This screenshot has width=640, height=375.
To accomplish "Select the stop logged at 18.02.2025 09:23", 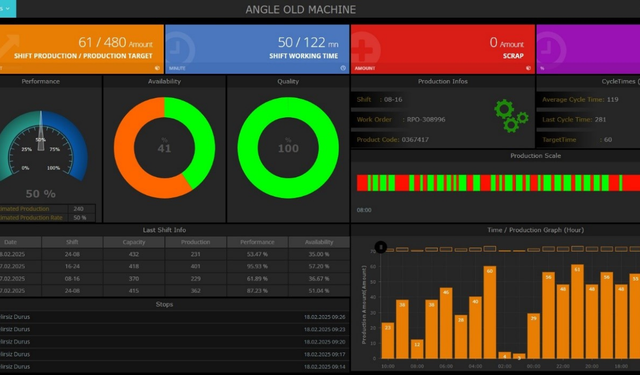I will click(174, 329).
